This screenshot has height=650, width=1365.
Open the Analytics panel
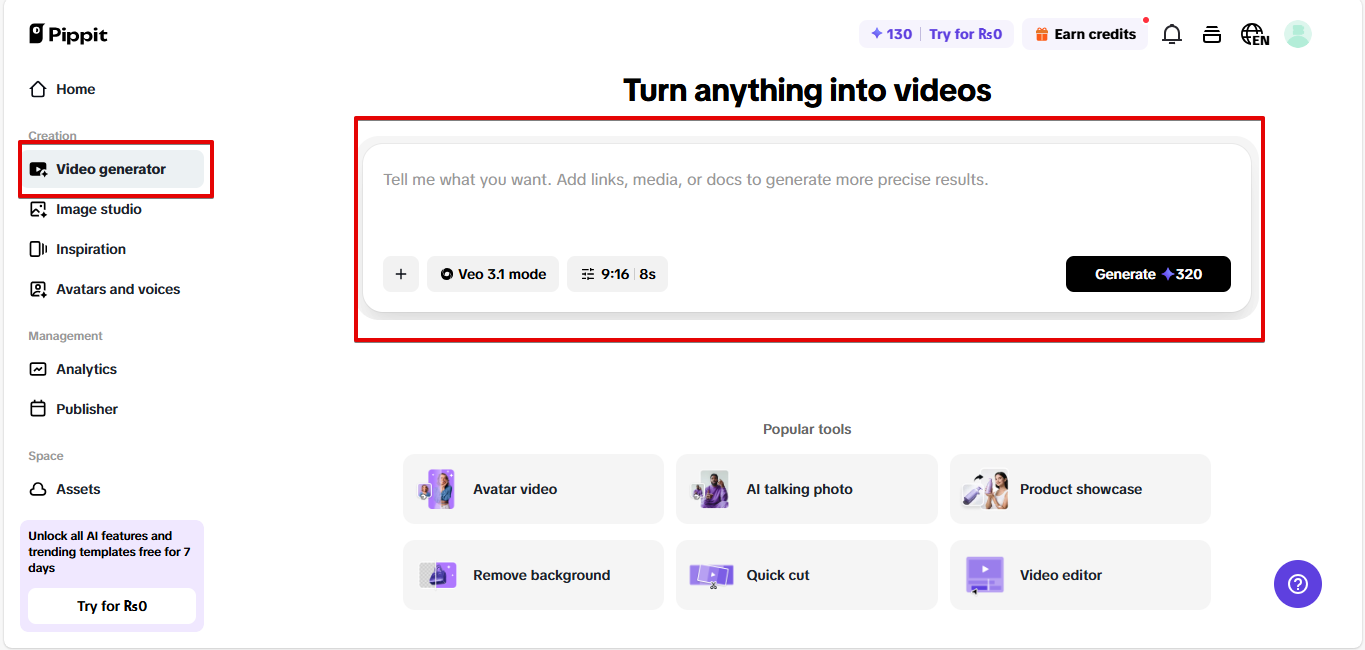tap(84, 369)
